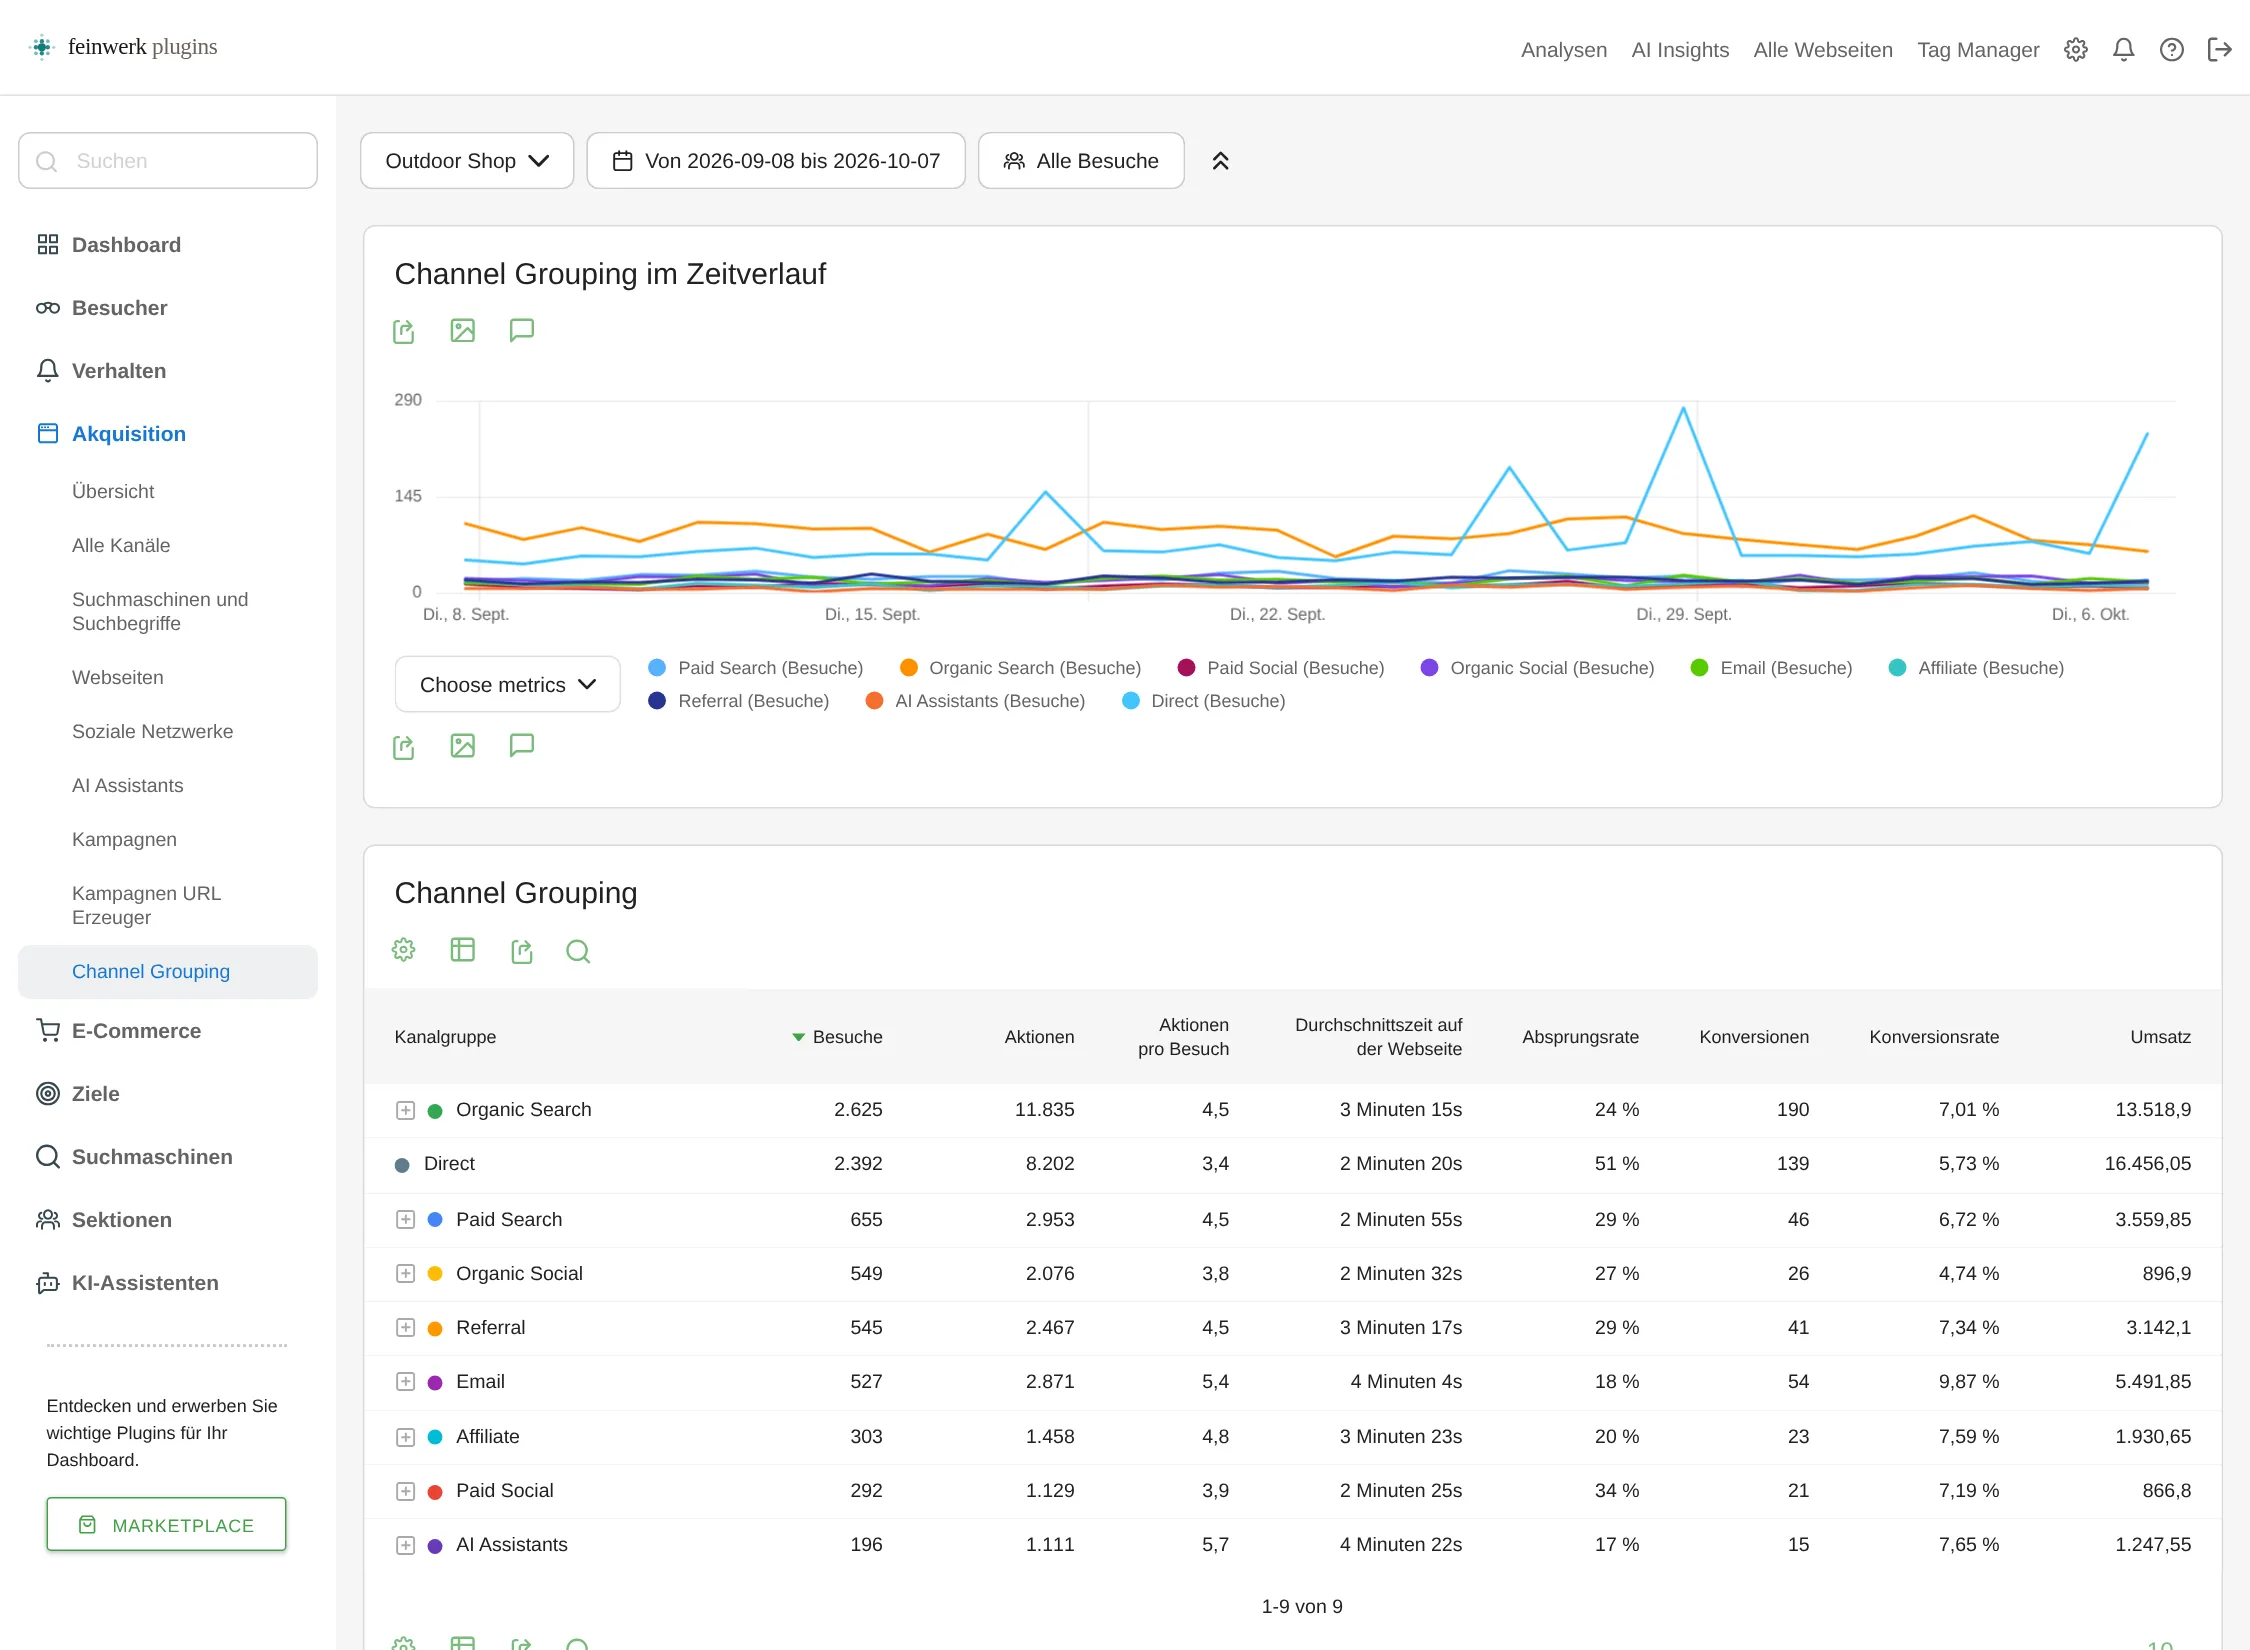Expand the Referral row

coord(405,1328)
